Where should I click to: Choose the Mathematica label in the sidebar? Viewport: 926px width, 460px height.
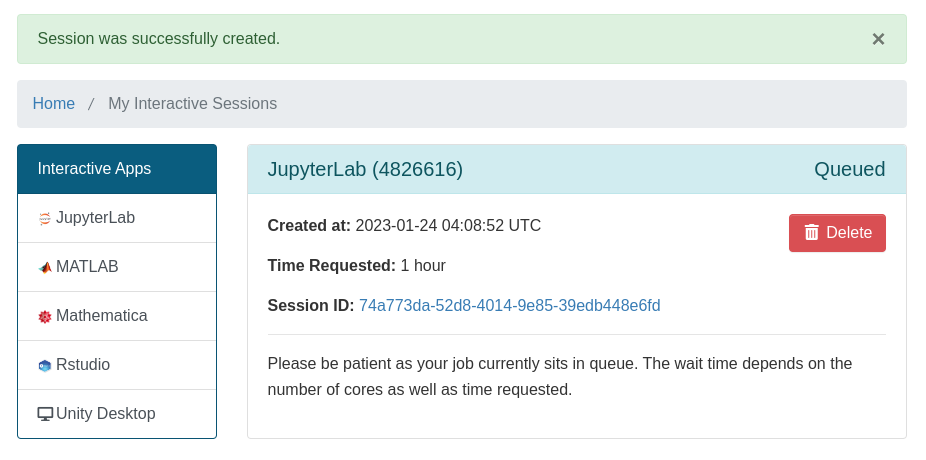point(101,316)
